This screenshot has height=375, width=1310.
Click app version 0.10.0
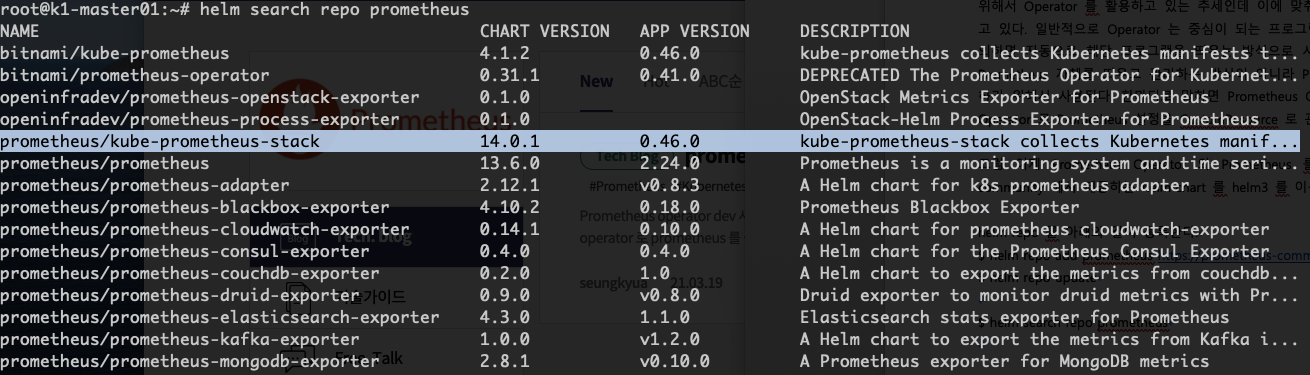(670, 229)
